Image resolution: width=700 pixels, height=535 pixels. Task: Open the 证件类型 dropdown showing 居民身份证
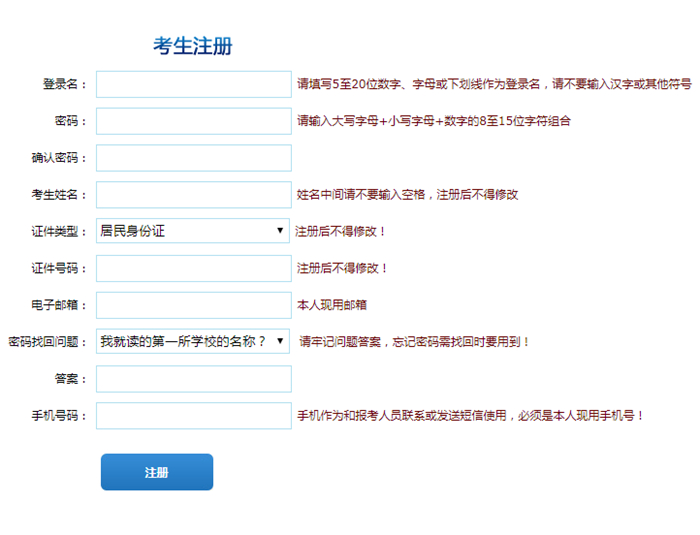point(193,231)
